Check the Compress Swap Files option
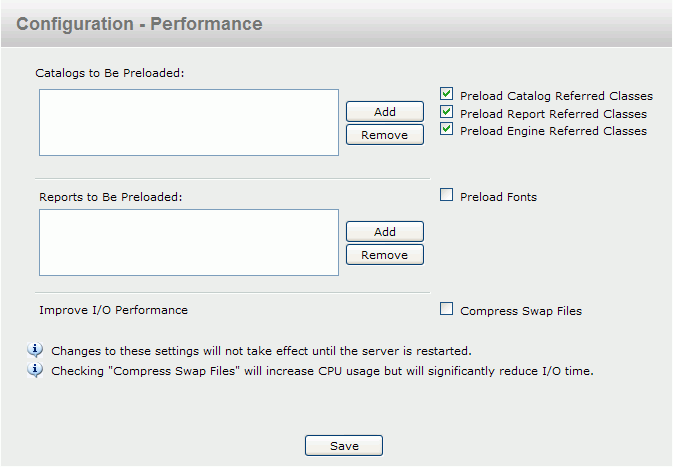This screenshot has height=467, width=673. pos(446,309)
